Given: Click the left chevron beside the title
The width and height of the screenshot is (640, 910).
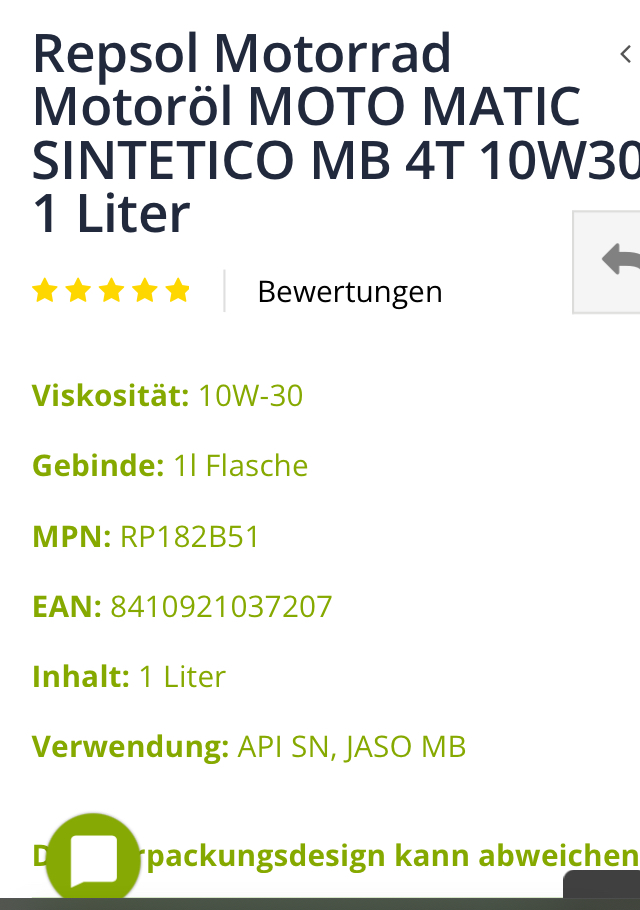Looking at the screenshot, I should click(x=626, y=54).
